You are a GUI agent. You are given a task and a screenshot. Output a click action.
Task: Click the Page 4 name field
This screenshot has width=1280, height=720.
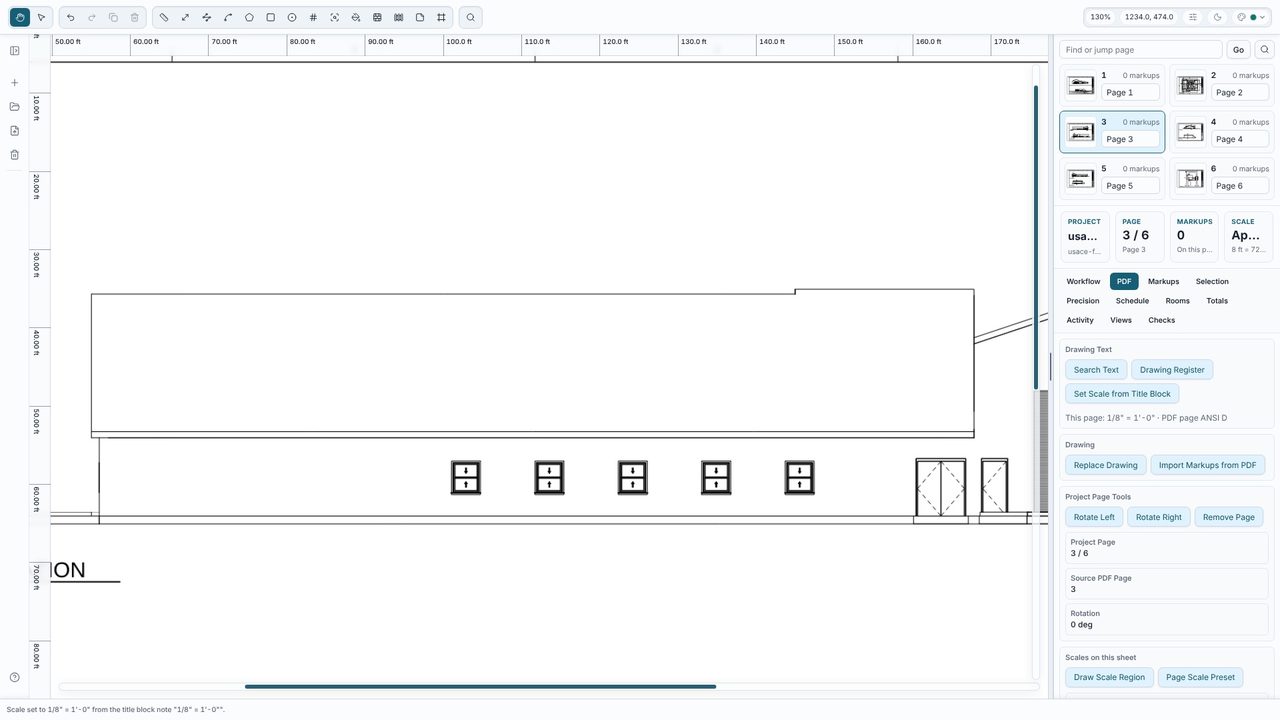coord(1240,139)
